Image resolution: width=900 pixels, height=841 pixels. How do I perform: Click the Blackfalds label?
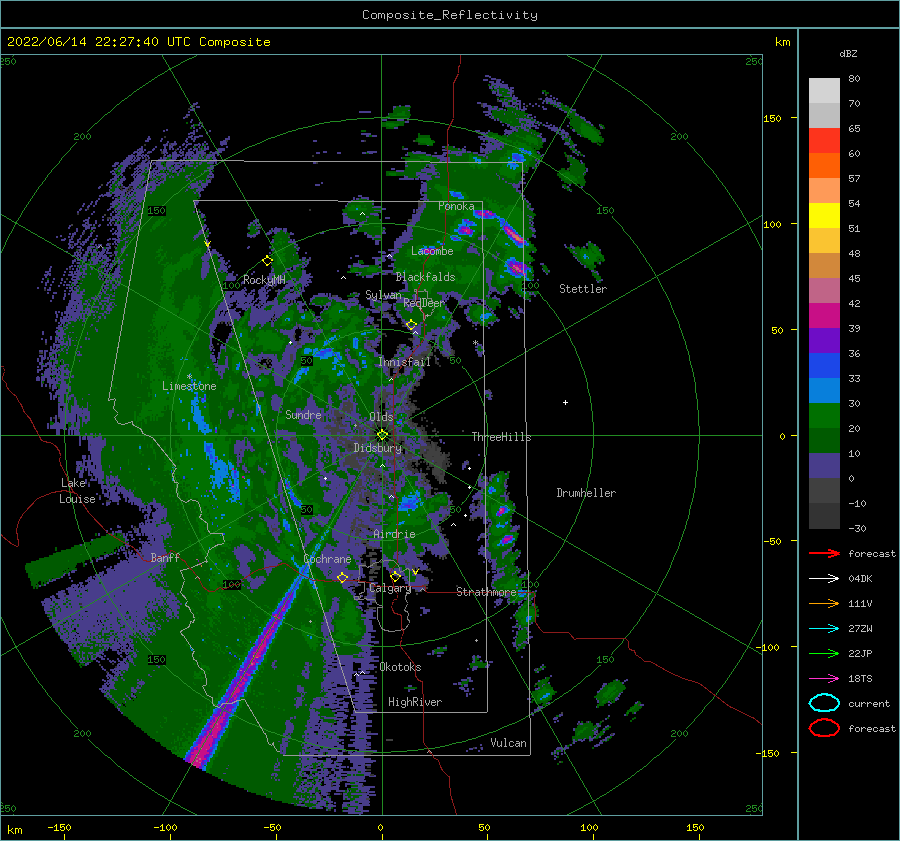click(x=425, y=277)
